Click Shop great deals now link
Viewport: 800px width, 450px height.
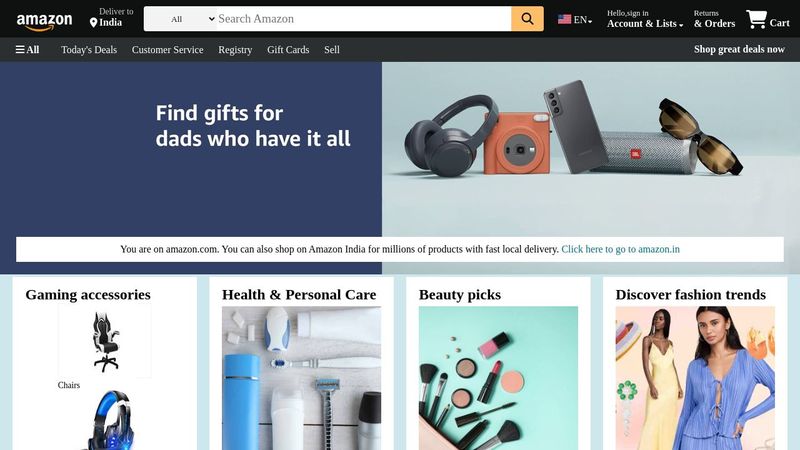coord(739,49)
